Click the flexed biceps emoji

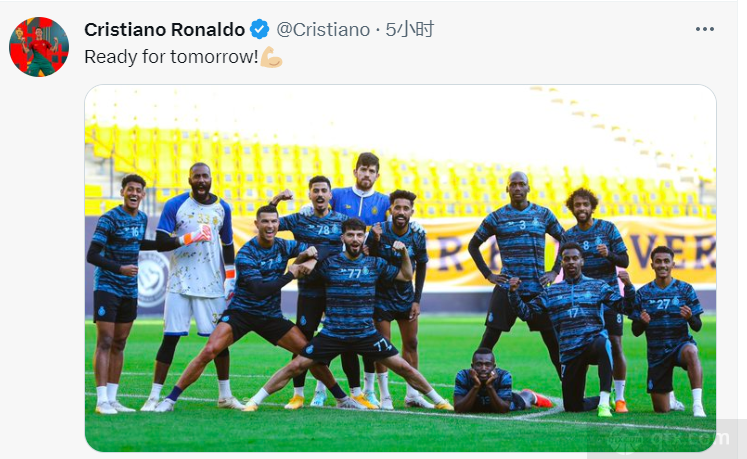pyautogui.click(x=271, y=57)
